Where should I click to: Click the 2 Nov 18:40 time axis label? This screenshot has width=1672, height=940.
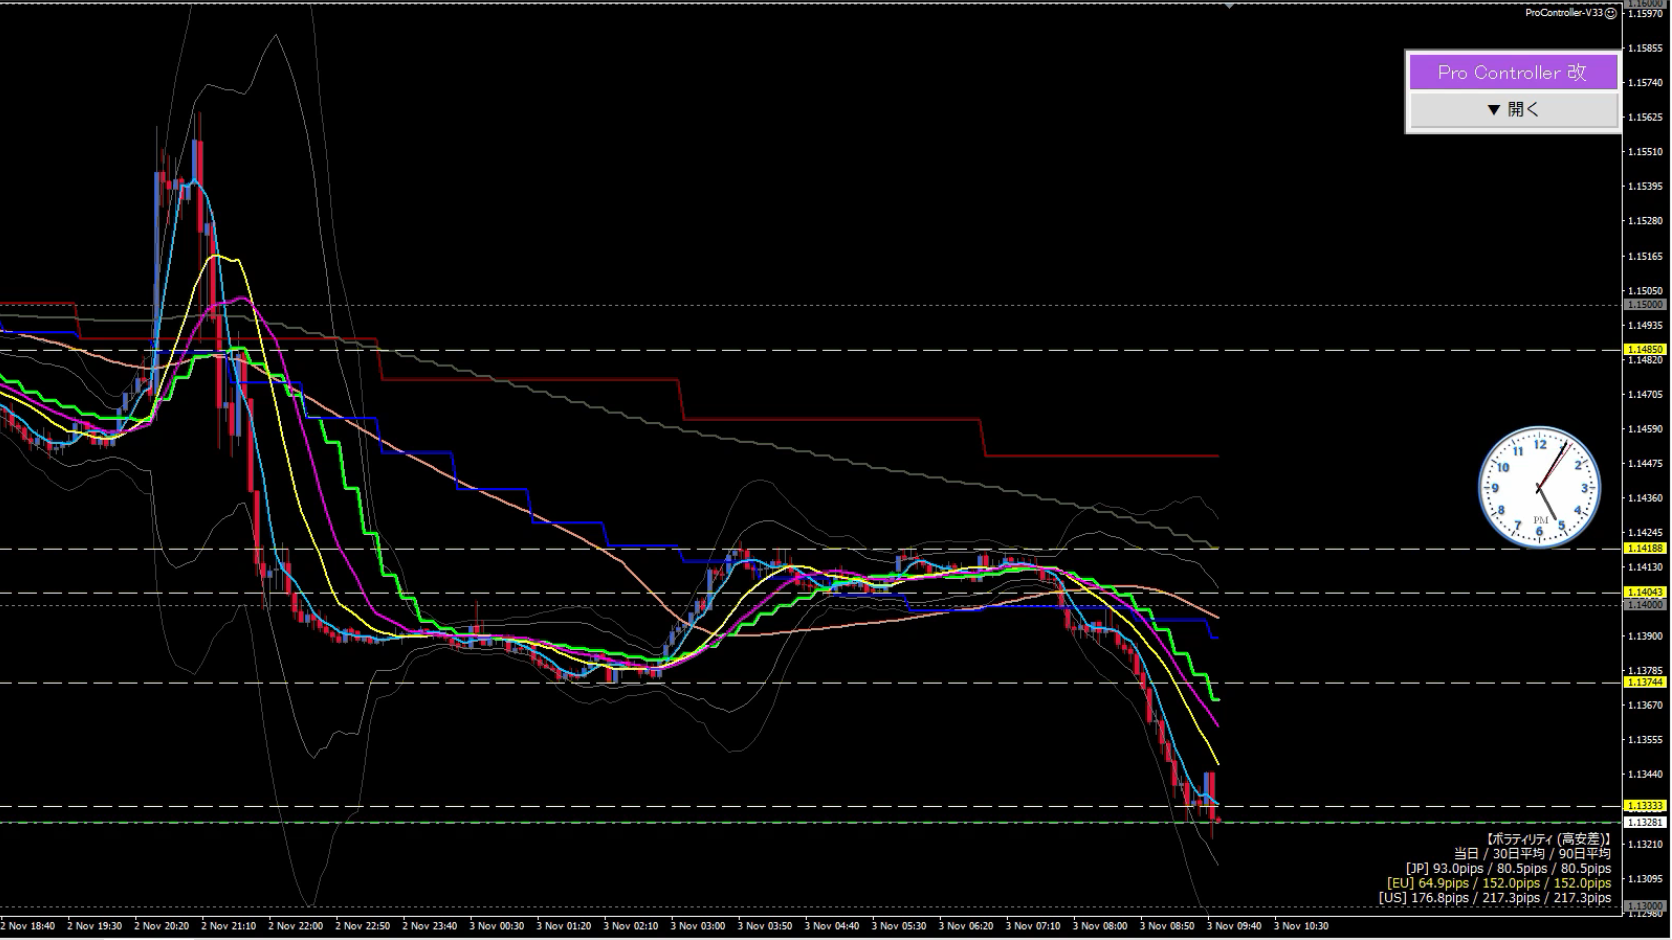point(28,926)
